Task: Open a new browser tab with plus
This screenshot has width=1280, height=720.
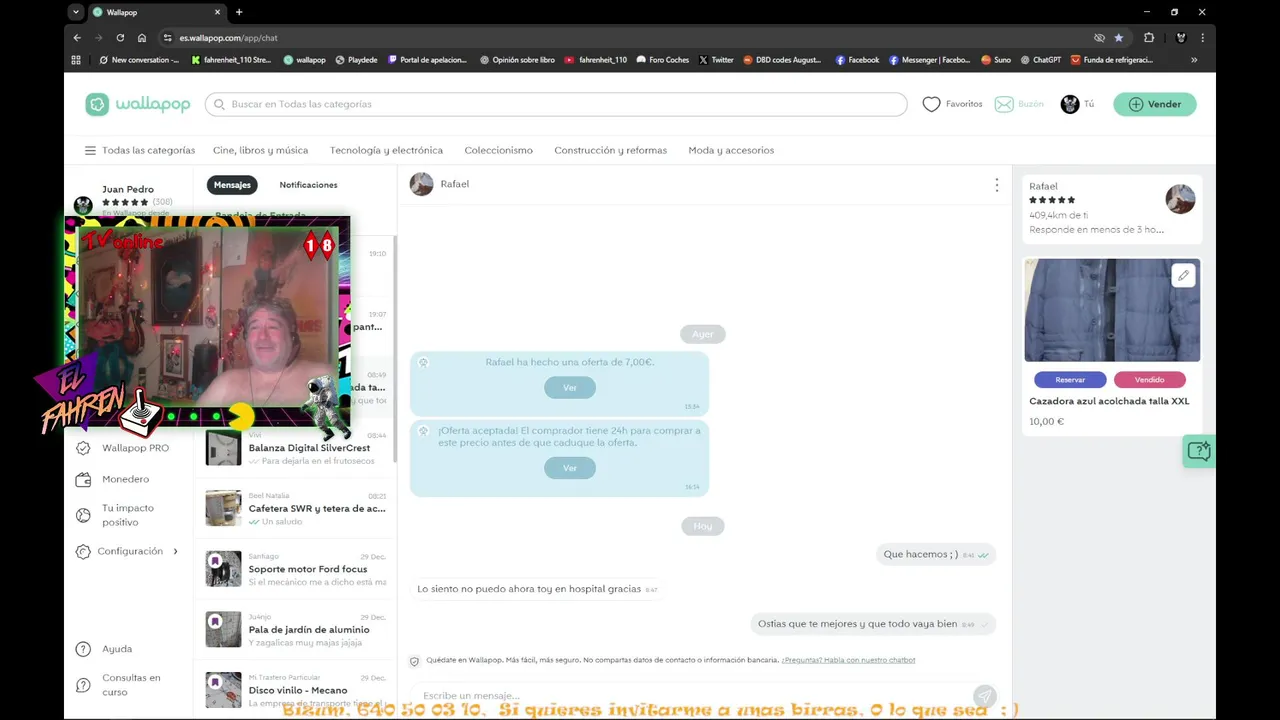Action: (238, 12)
